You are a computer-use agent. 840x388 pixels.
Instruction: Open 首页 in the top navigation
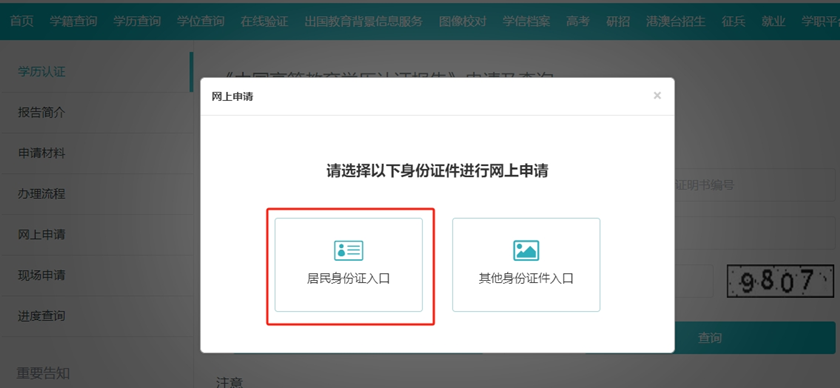coord(21,21)
